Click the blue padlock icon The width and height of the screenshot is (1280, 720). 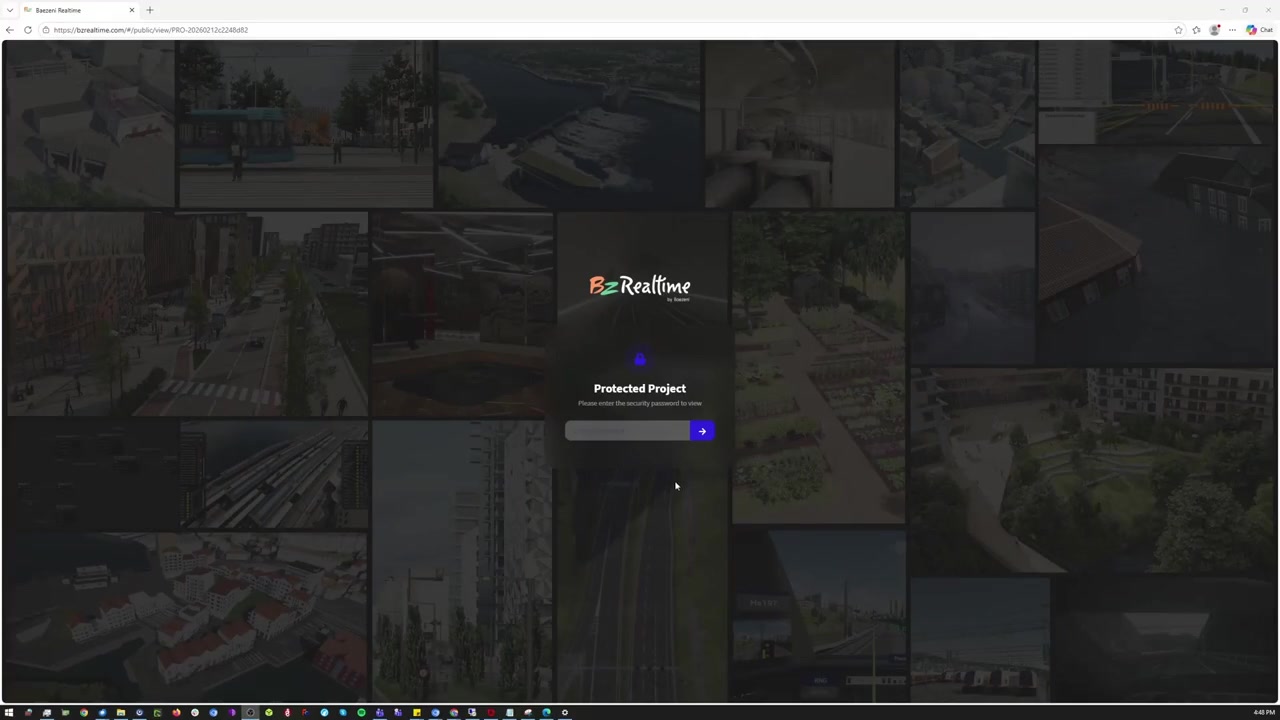(640, 360)
